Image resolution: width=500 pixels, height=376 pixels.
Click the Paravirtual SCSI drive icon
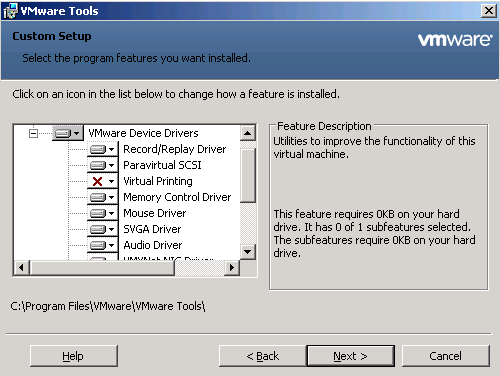coord(98,165)
